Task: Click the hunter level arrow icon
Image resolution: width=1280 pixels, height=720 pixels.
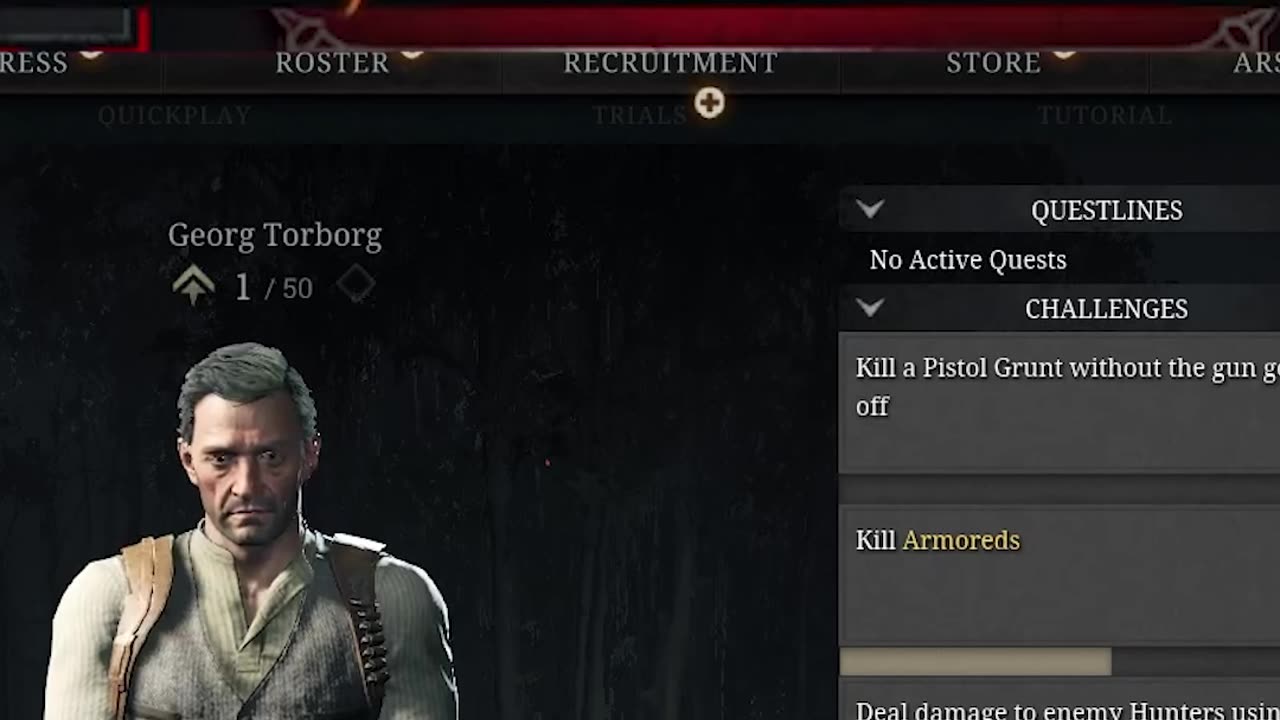Action: pos(193,287)
